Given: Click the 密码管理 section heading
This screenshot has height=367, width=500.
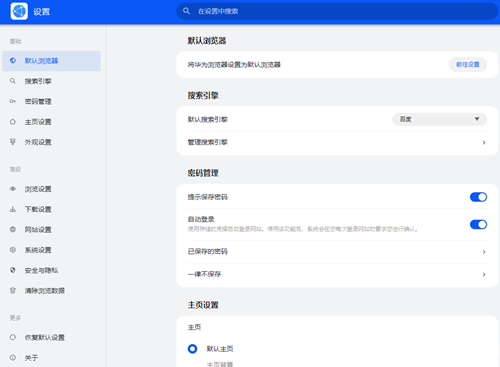Looking at the screenshot, I should [203, 173].
